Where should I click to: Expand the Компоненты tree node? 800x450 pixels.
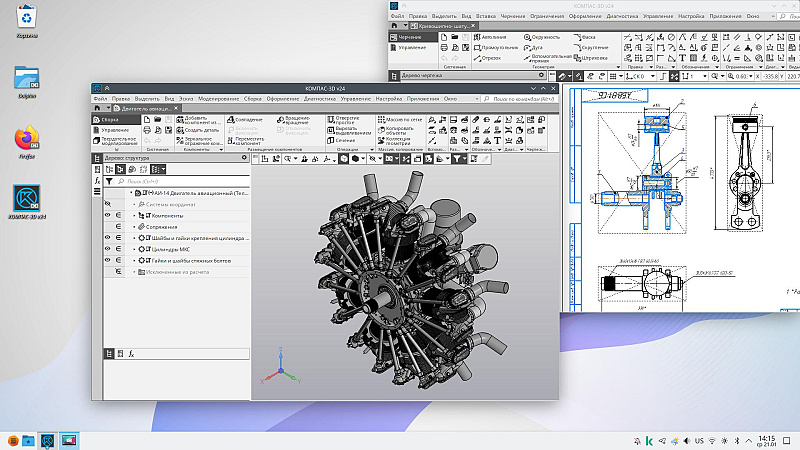[x=134, y=215]
